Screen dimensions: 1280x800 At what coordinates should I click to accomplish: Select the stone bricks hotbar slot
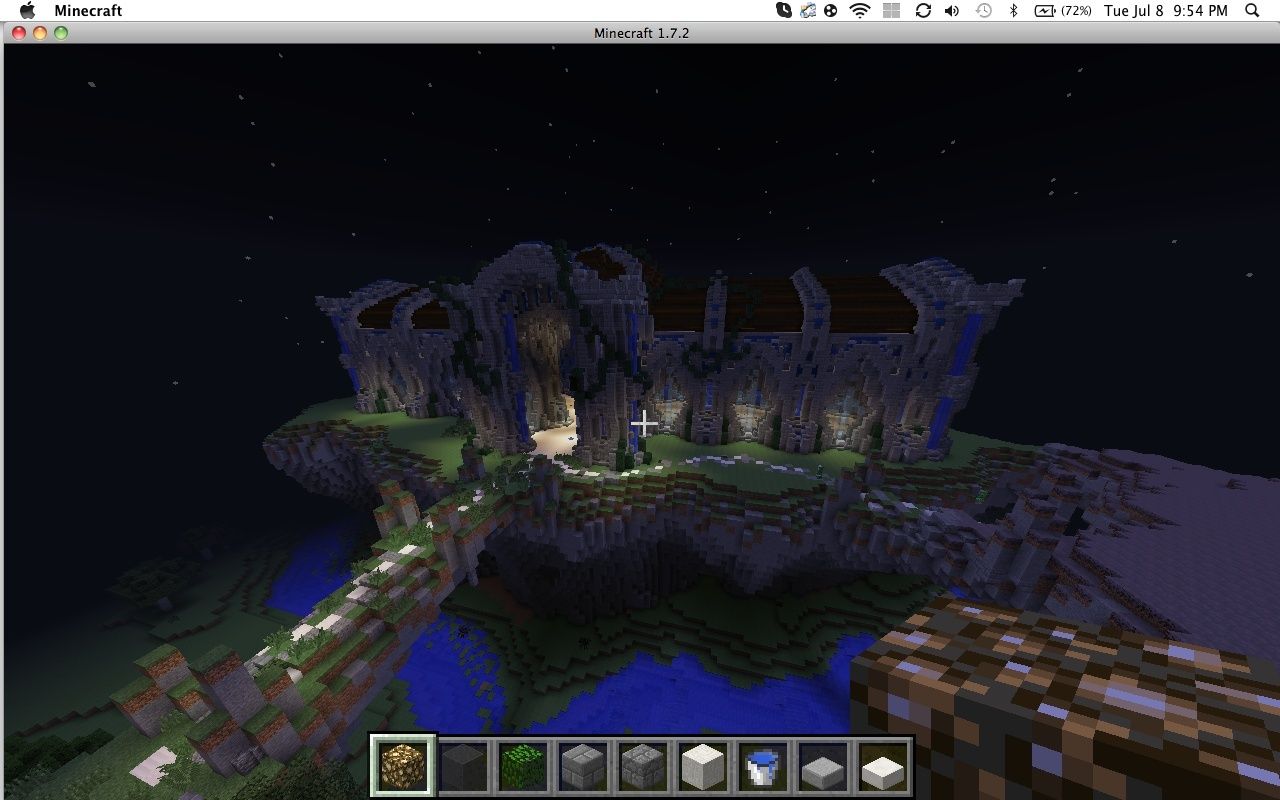pyautogui.click(x=583, y=766)
